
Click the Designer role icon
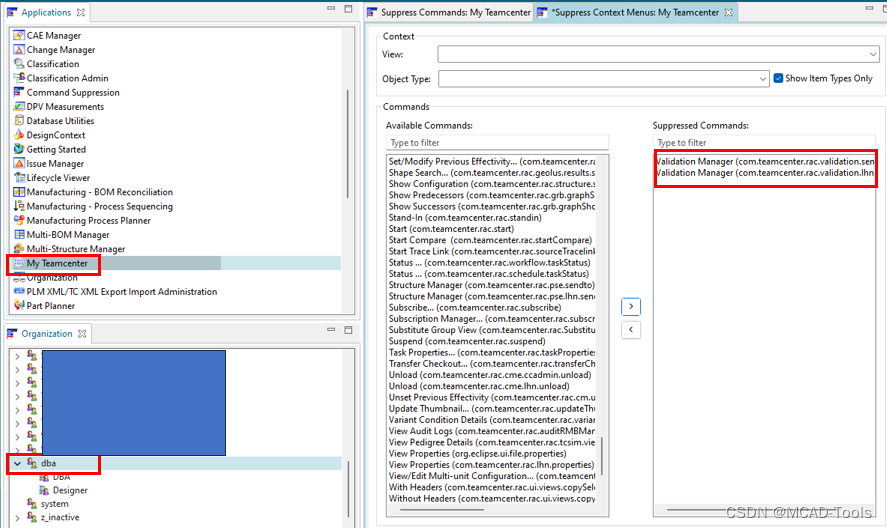pos(44,490)
